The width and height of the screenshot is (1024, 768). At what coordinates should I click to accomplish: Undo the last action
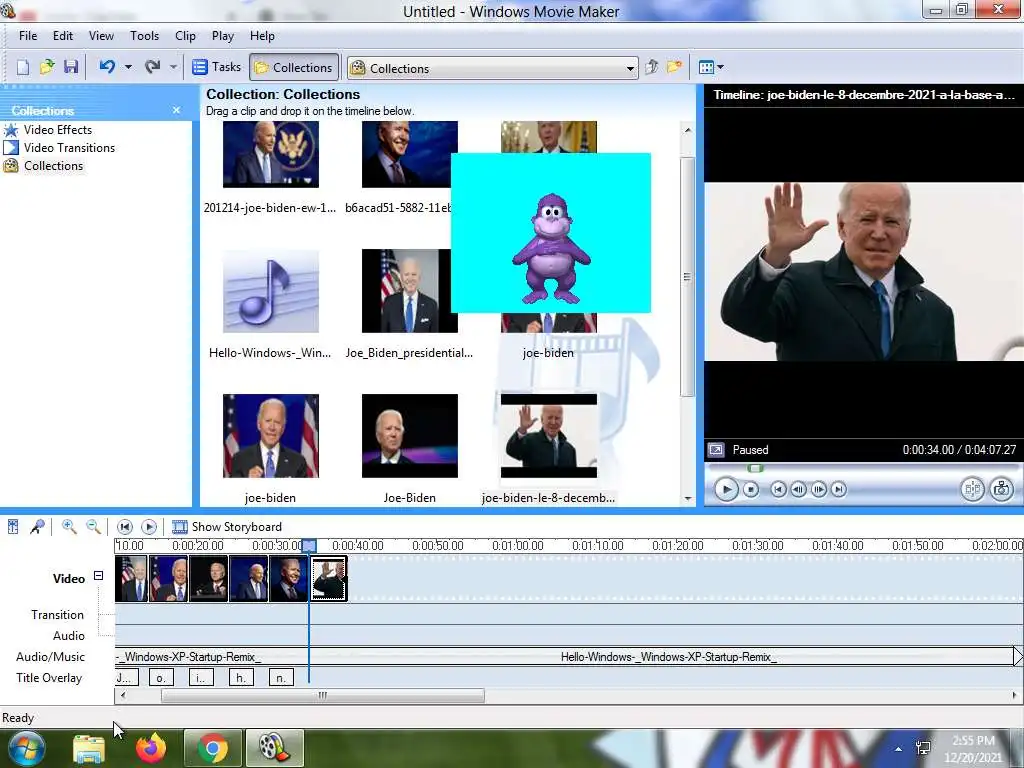tap(108, 67)
